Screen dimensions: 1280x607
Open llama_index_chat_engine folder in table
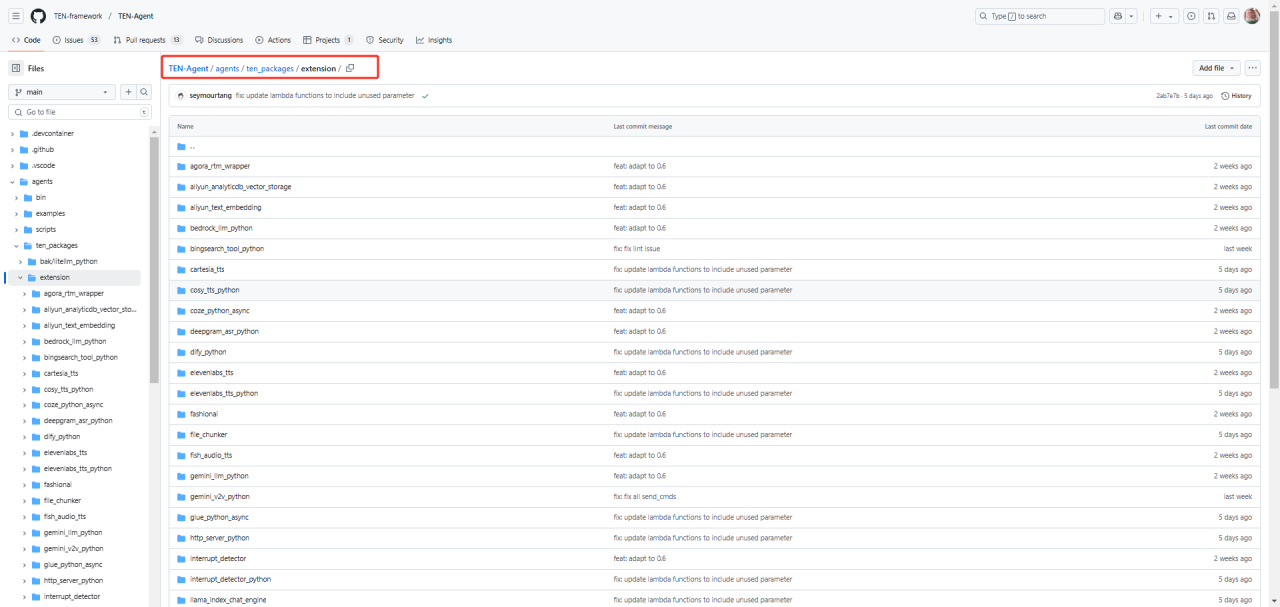click(228, 599)
